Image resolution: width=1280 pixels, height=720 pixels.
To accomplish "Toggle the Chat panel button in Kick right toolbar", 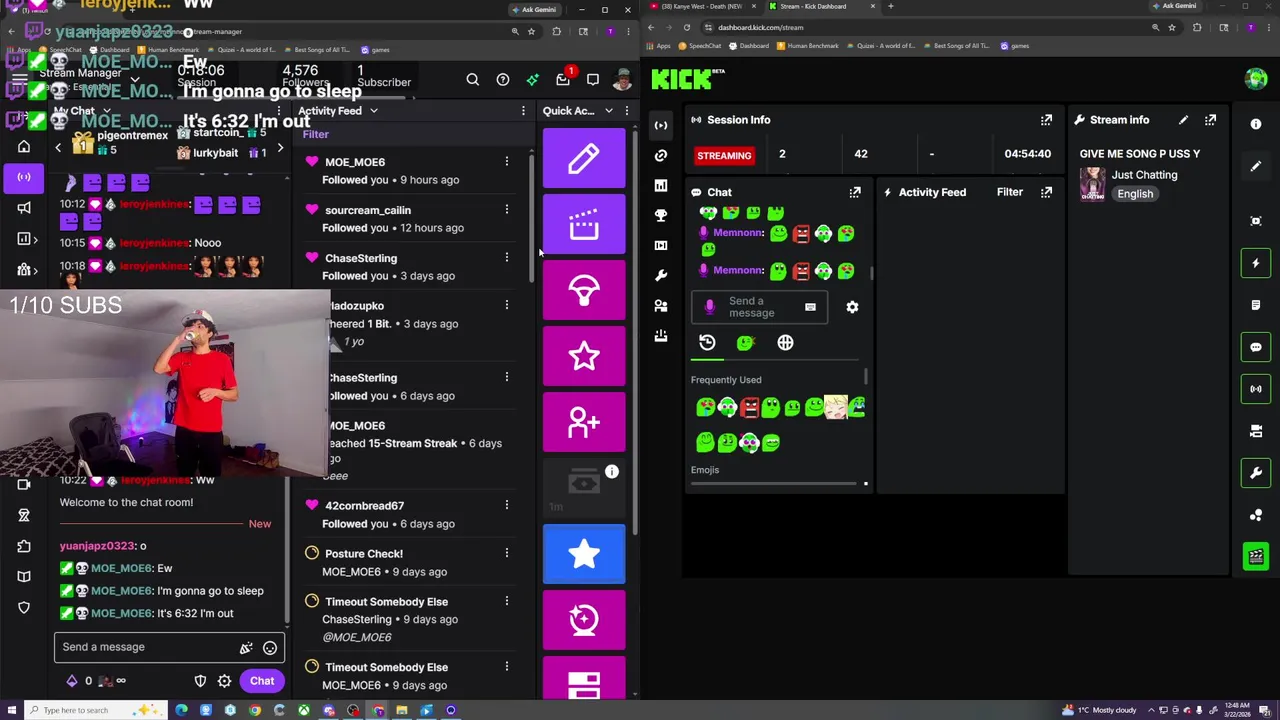I will point(1256,347).
